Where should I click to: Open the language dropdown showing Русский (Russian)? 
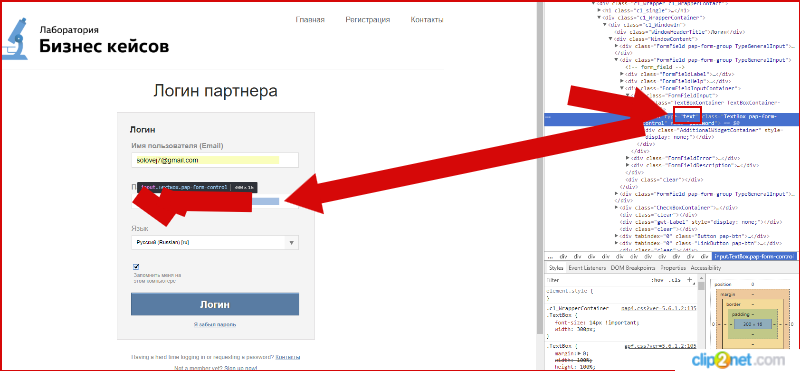pyautogui.click(x=215, y=242)
